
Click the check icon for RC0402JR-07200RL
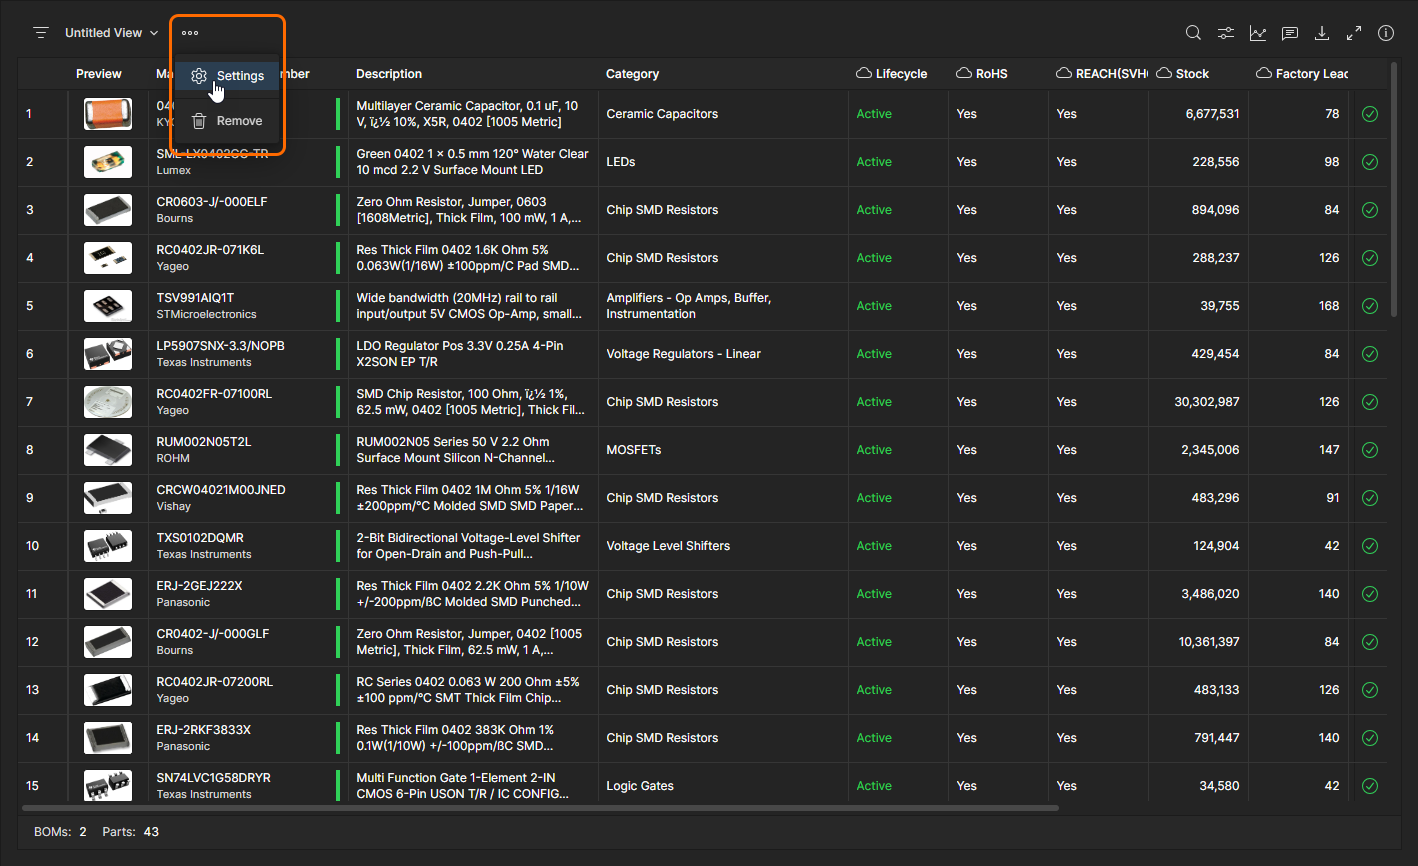pyautogui.click(x=1370, y=690)
